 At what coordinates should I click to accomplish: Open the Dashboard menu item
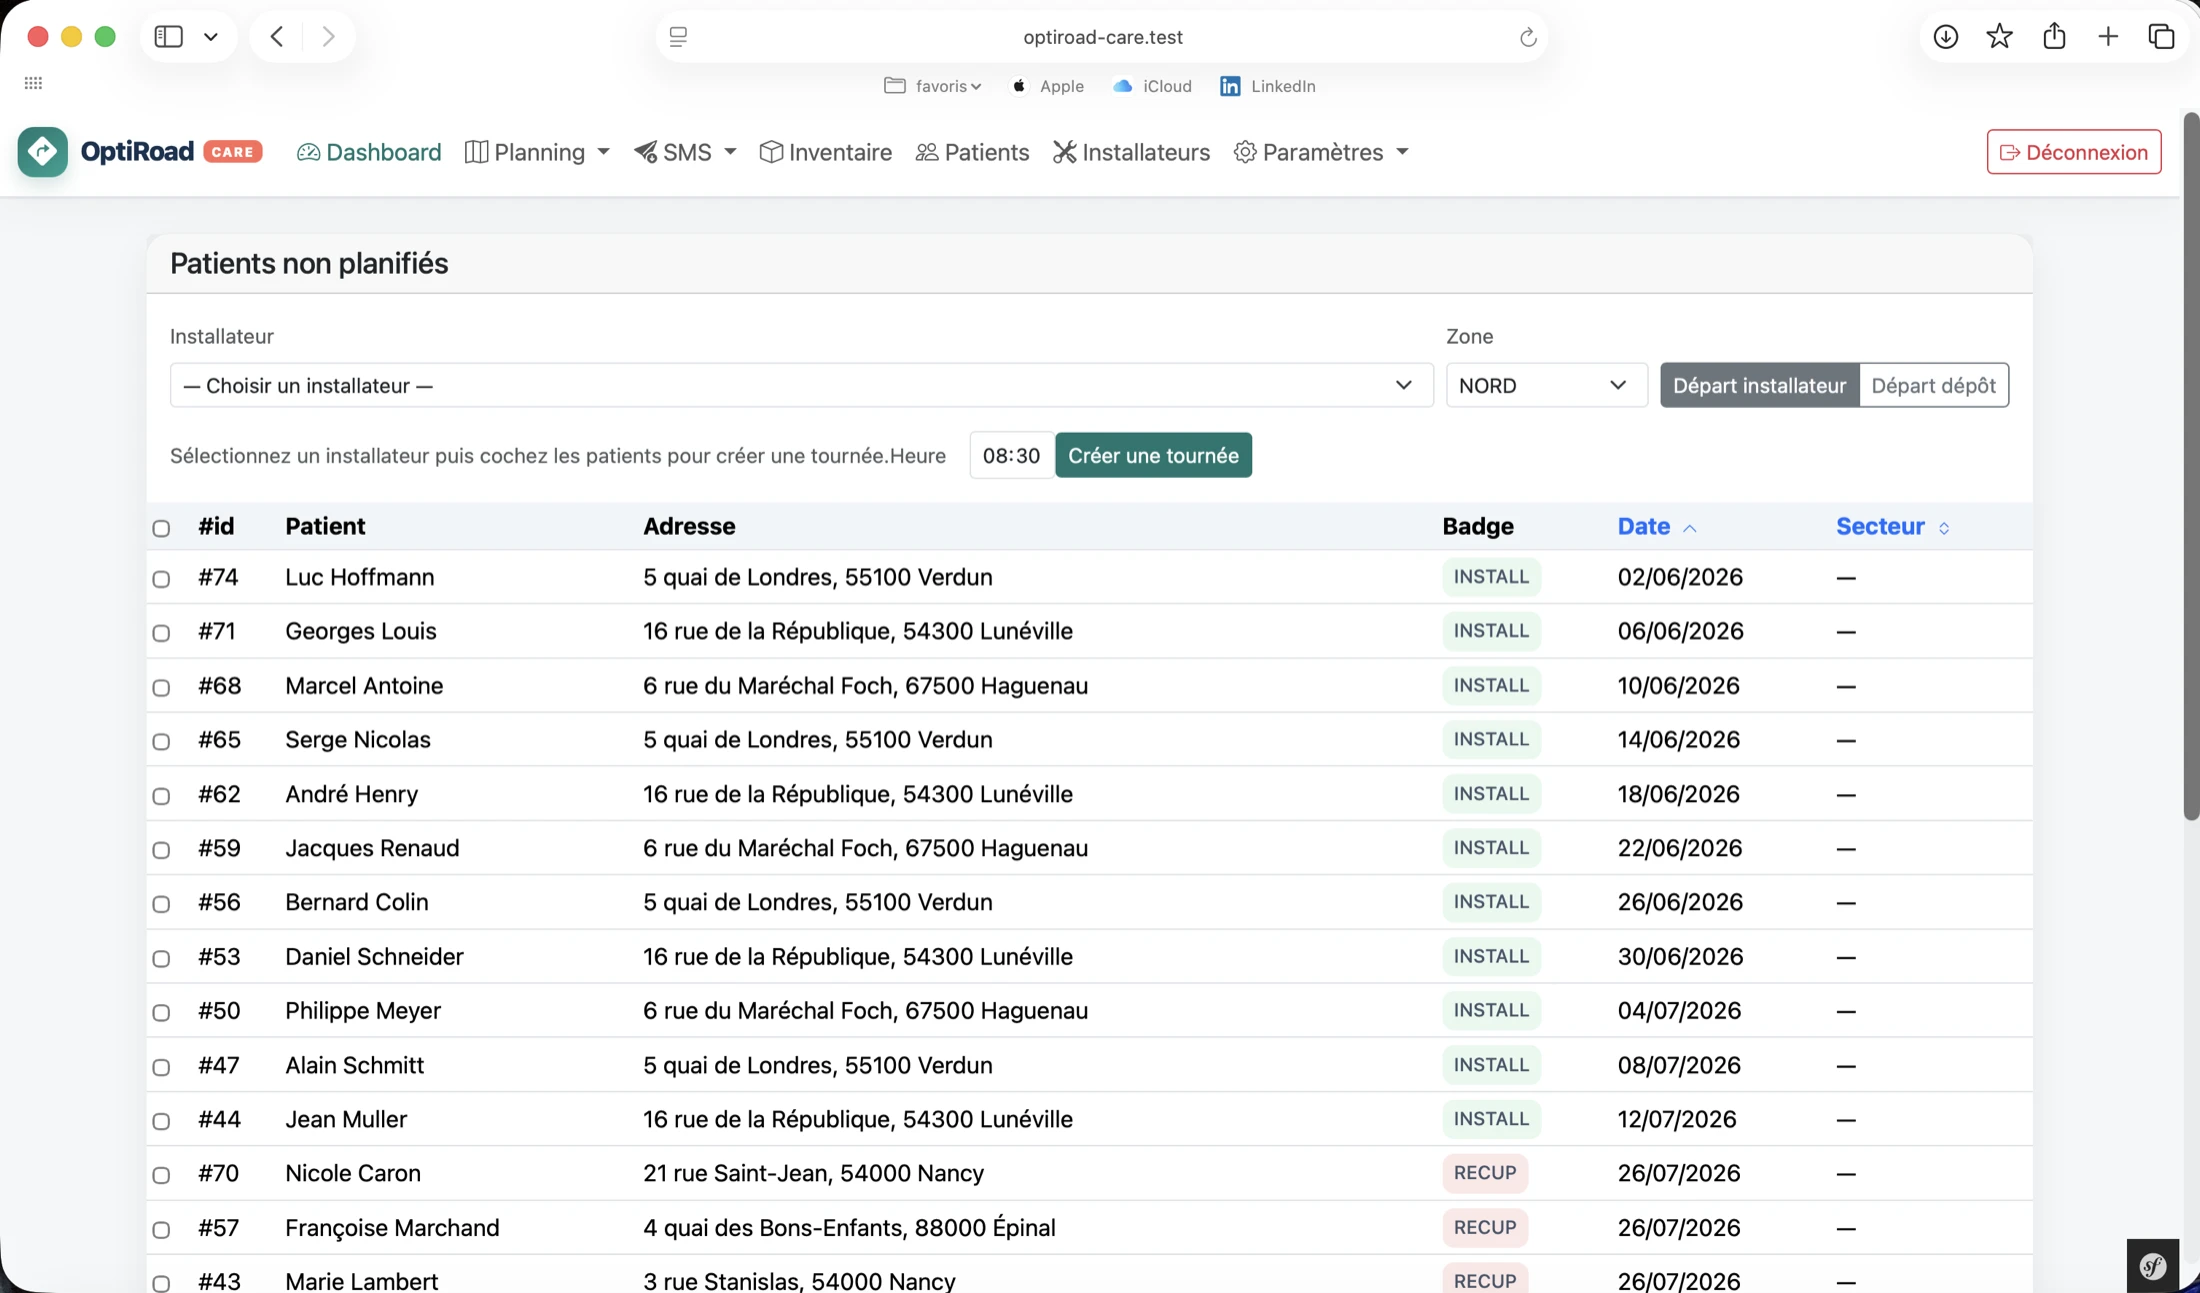point(369,152)
